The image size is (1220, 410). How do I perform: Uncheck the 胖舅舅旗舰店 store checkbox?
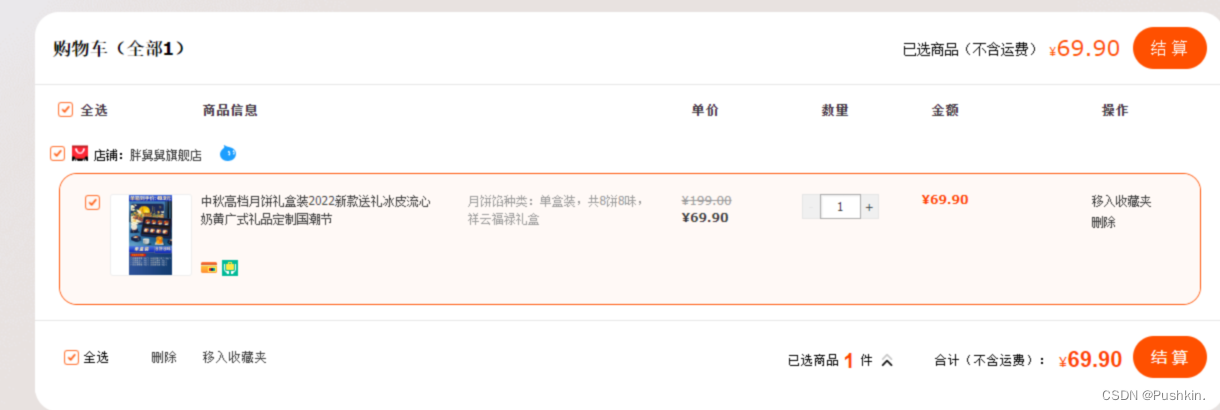[58, 154]
